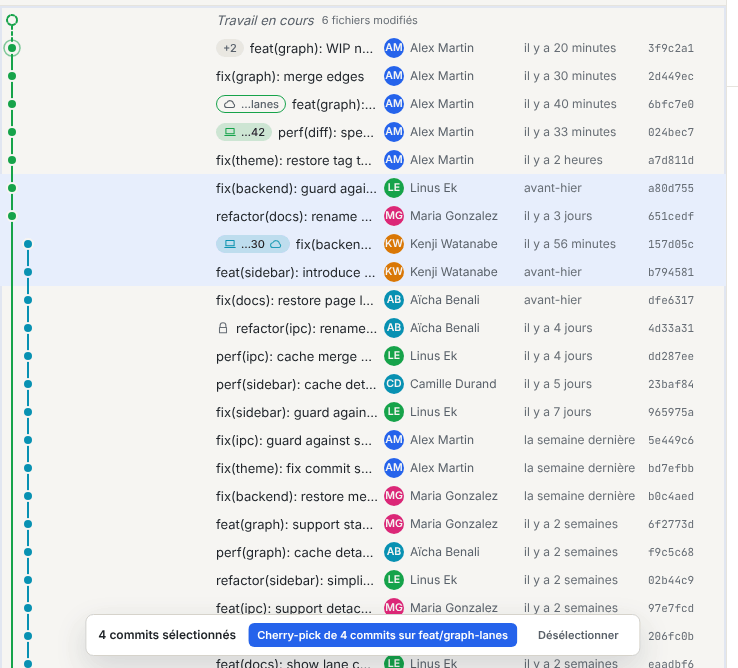Select commit fix(backend): restore me...
Screen dimensions: 738x668
coord(297,497)
